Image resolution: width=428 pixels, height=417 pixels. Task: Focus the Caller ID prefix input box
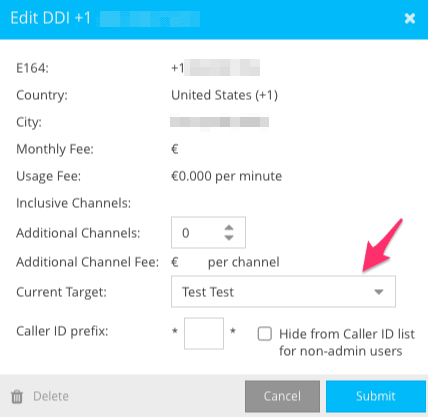pos(204,333)
